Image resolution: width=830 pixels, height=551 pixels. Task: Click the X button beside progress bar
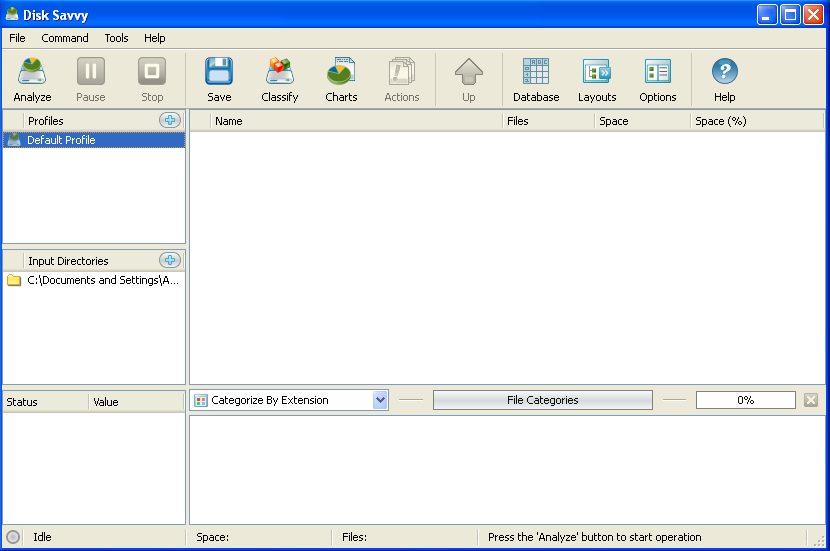[x=811, y=400]
